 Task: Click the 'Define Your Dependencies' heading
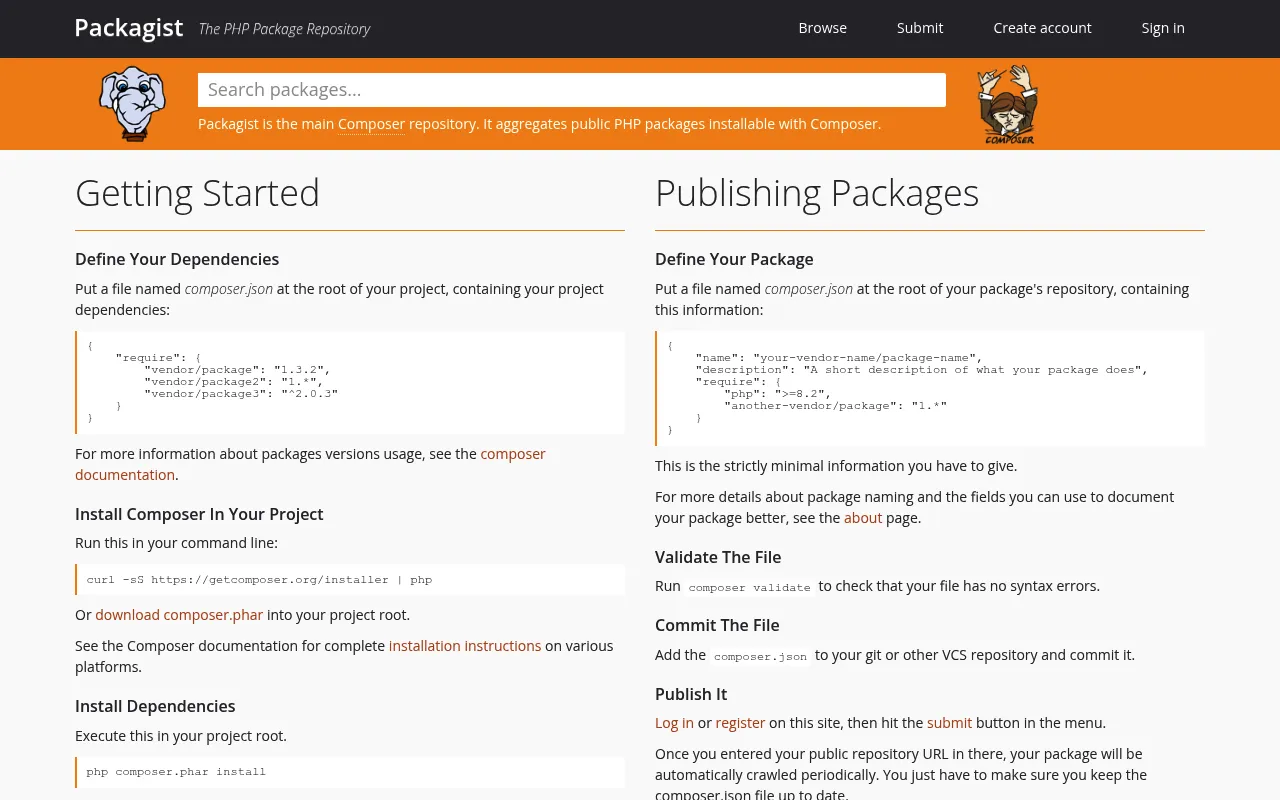point(177,259)
